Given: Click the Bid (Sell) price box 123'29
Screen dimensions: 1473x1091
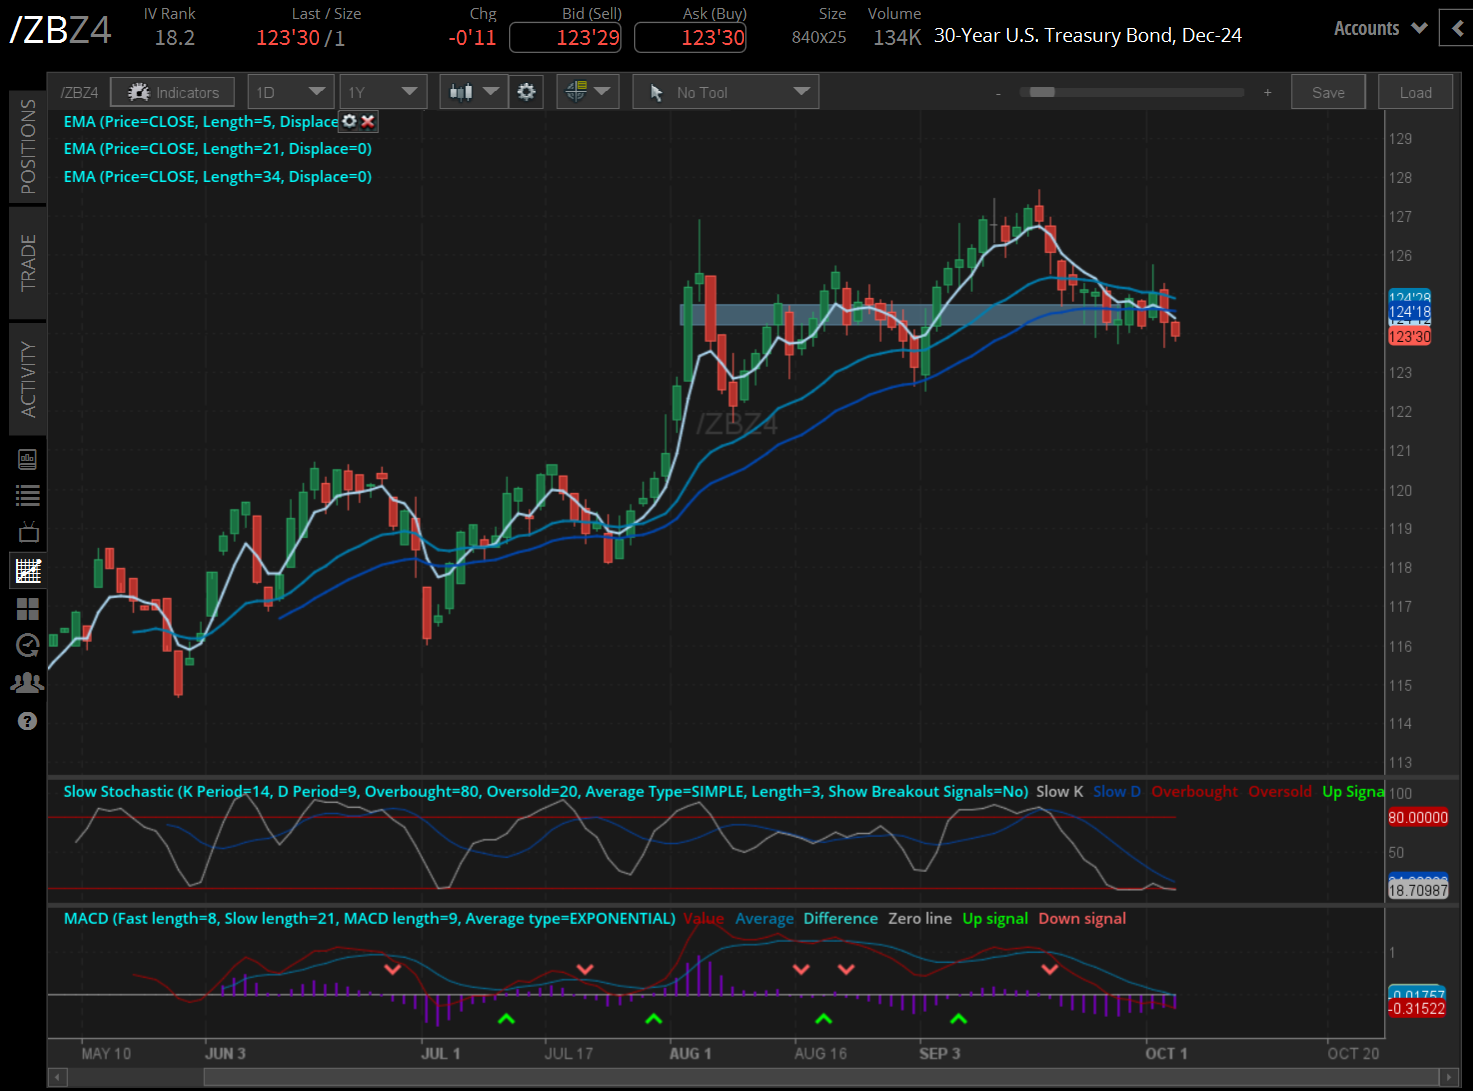Looking at the screenshot, I should (x=565, y=38).
